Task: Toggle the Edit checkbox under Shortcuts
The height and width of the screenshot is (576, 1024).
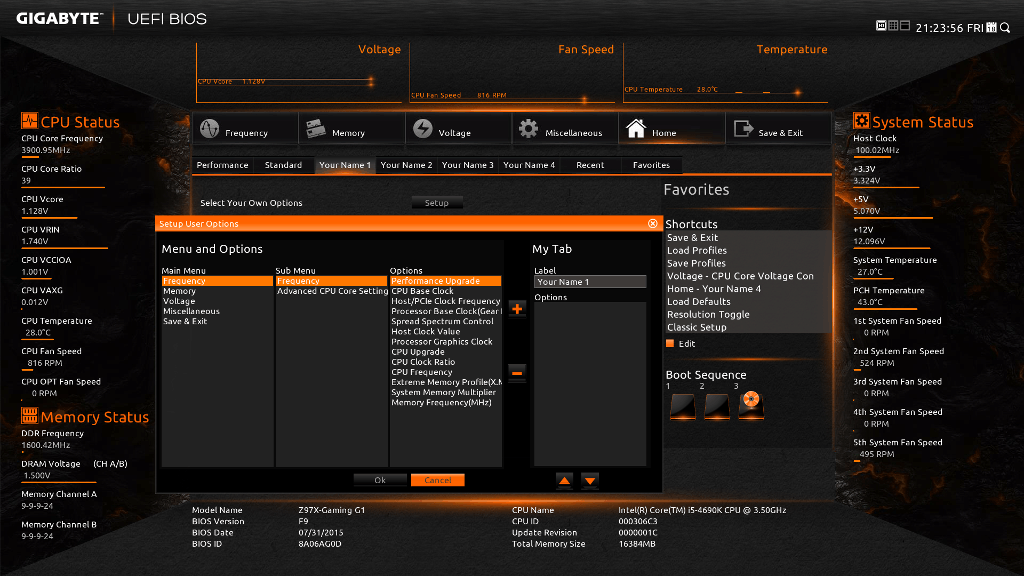Action: coord(670,344)
